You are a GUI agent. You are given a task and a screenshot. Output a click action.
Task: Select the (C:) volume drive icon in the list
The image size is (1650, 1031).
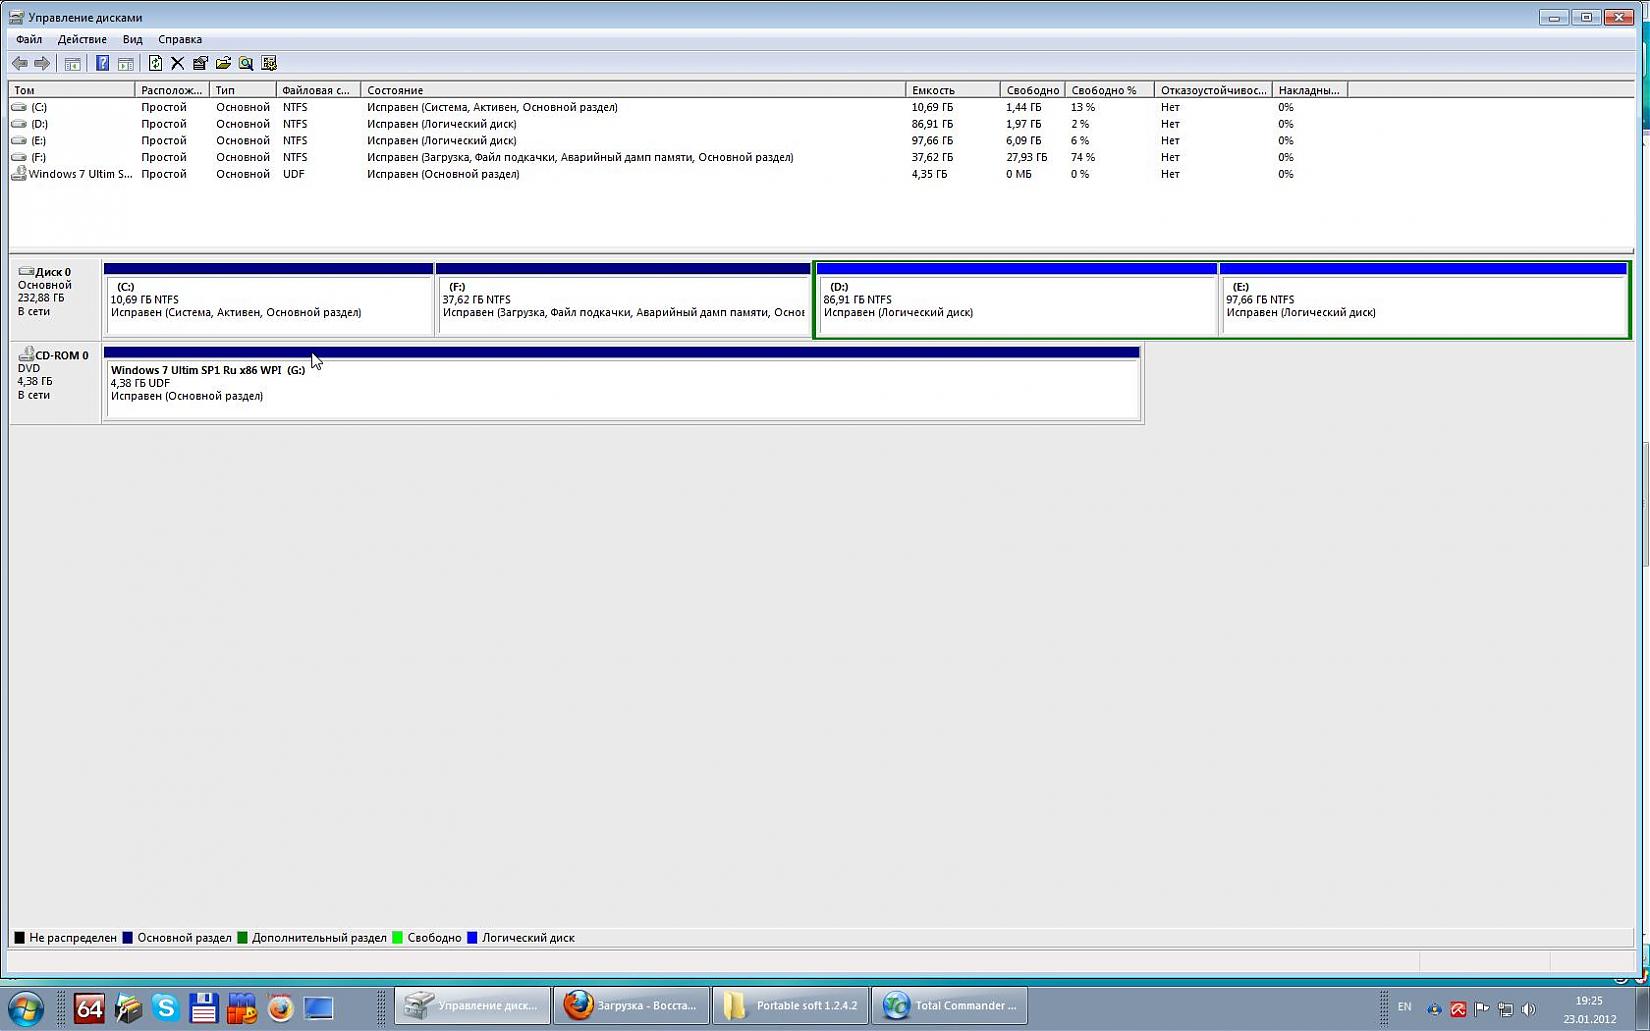19,107
